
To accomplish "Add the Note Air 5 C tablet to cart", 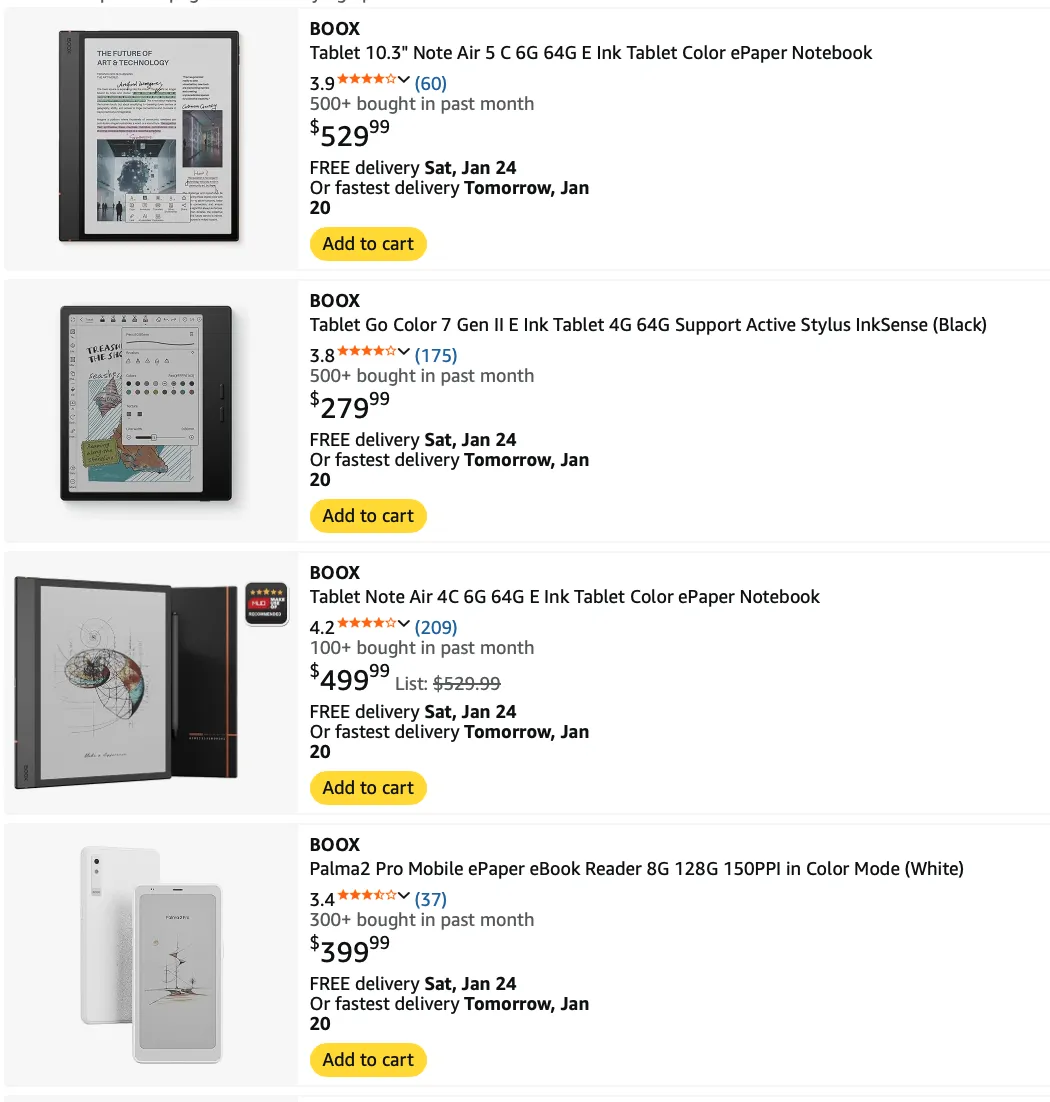I will point(368,244).
